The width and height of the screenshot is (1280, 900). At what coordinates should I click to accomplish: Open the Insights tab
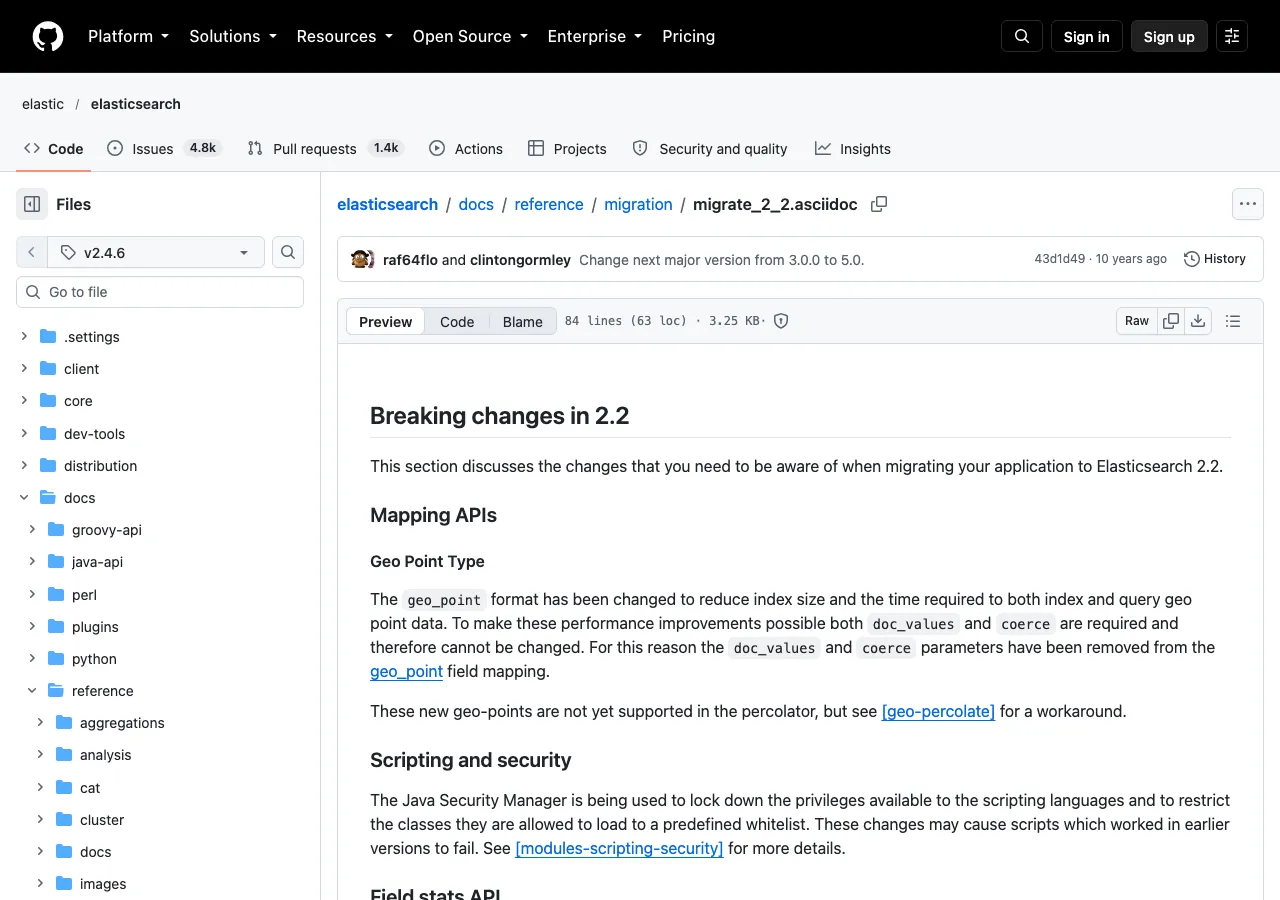click(x=853, y=148)
